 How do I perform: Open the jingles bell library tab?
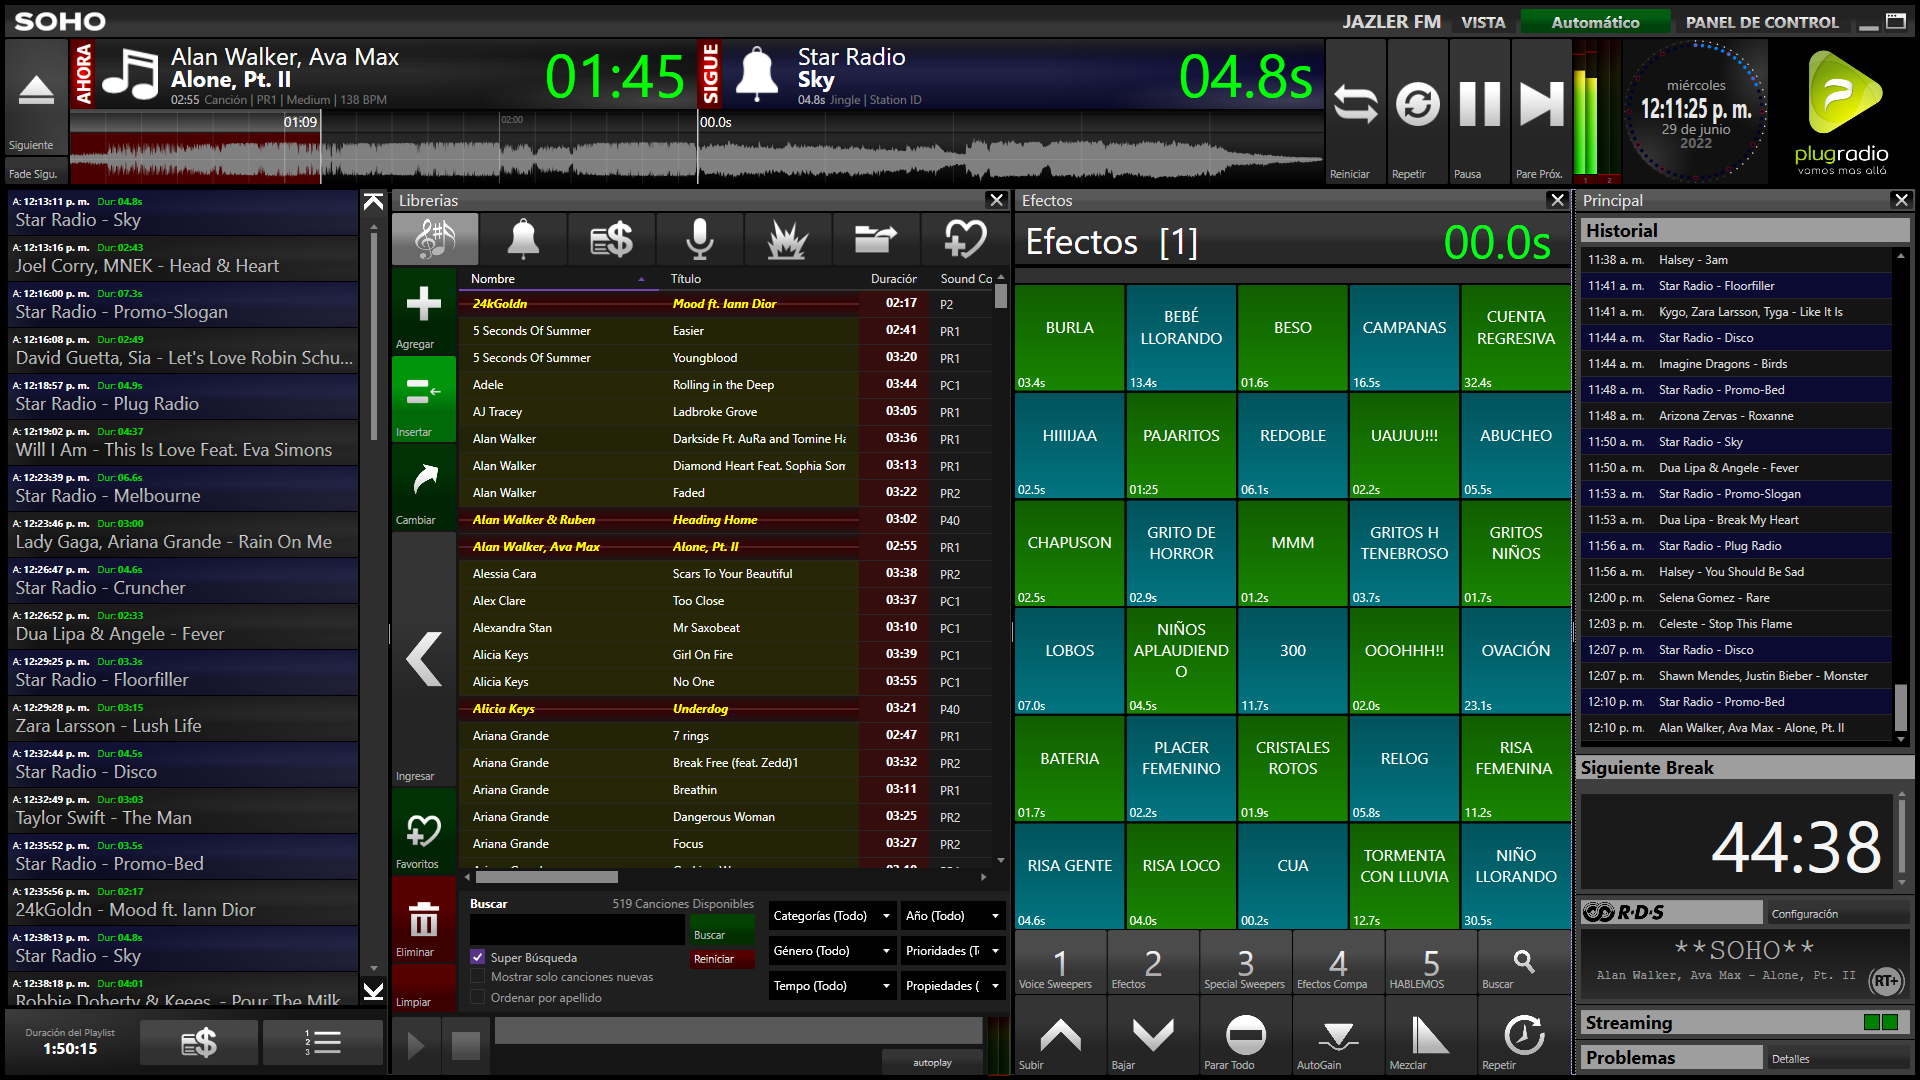tap(523, 239)
